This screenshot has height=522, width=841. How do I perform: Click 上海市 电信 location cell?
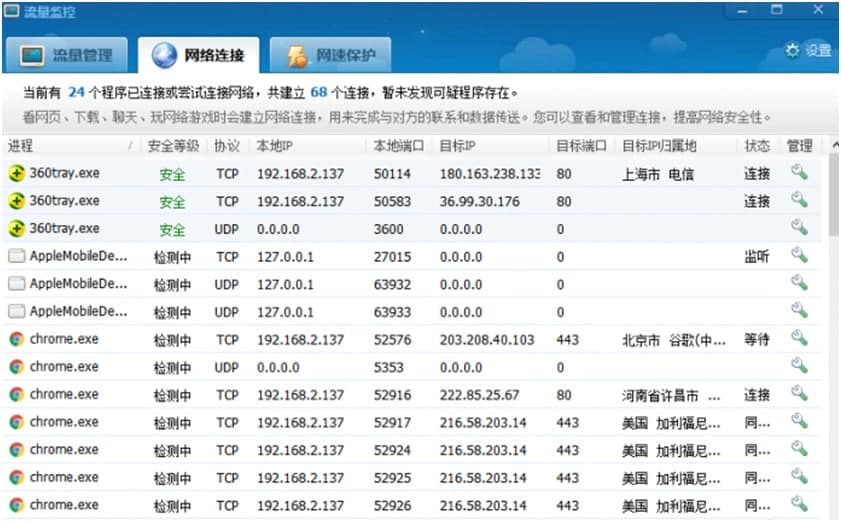coord(658,174)
